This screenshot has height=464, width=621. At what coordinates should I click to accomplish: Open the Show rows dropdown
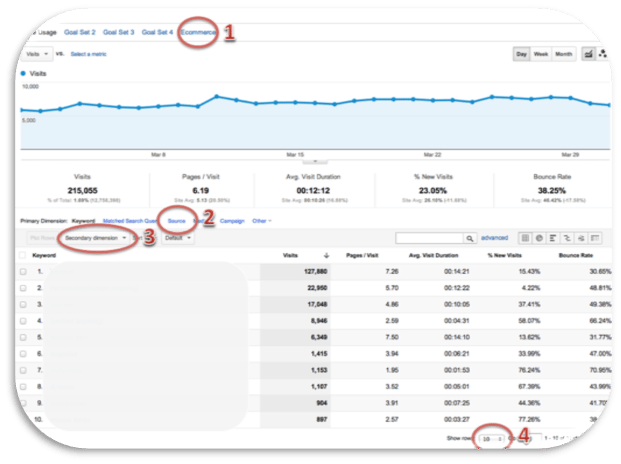pyautogui.click(x=492, y=438)
